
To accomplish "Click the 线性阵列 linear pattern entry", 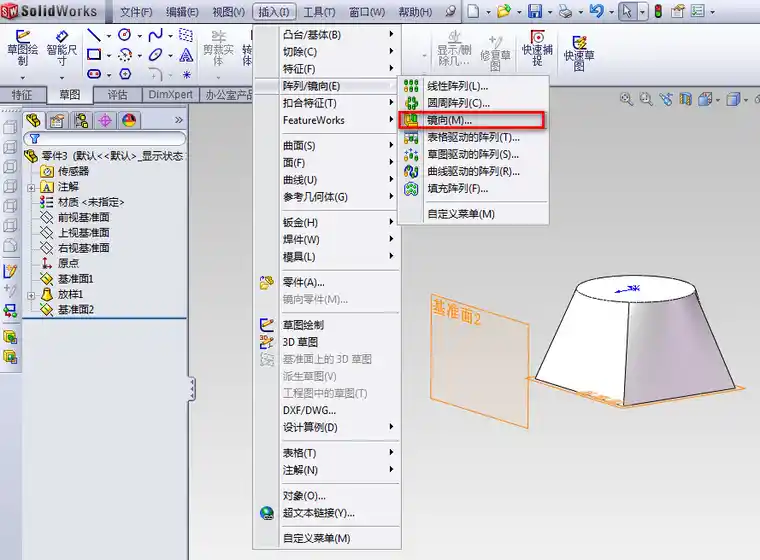I will (x=458, y=86).
